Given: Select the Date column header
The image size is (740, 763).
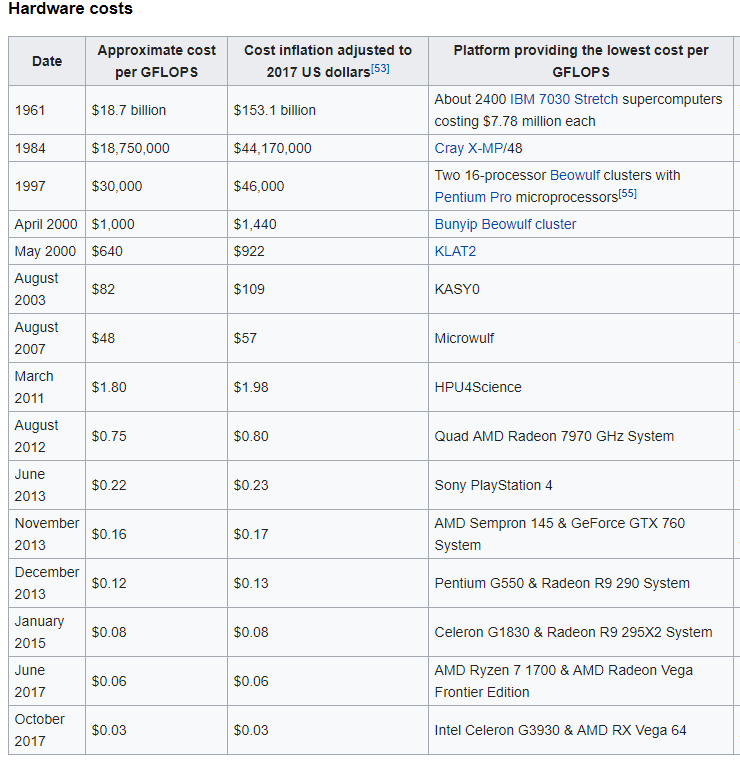Looking at the screenshot, I should (47, 61).
